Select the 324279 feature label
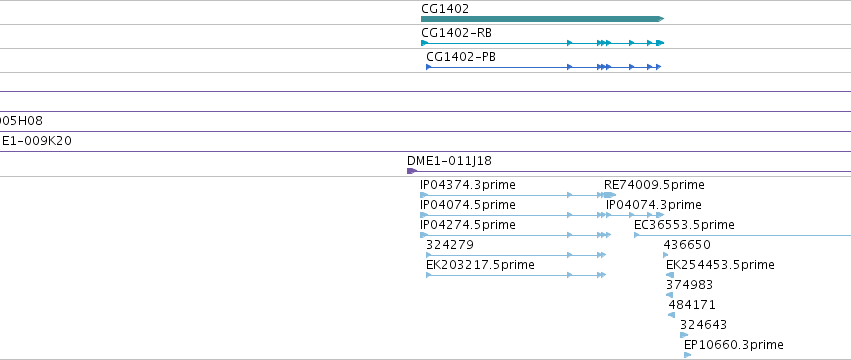The image size is (851, 360). pyautogui.click(x=450, y=245)
